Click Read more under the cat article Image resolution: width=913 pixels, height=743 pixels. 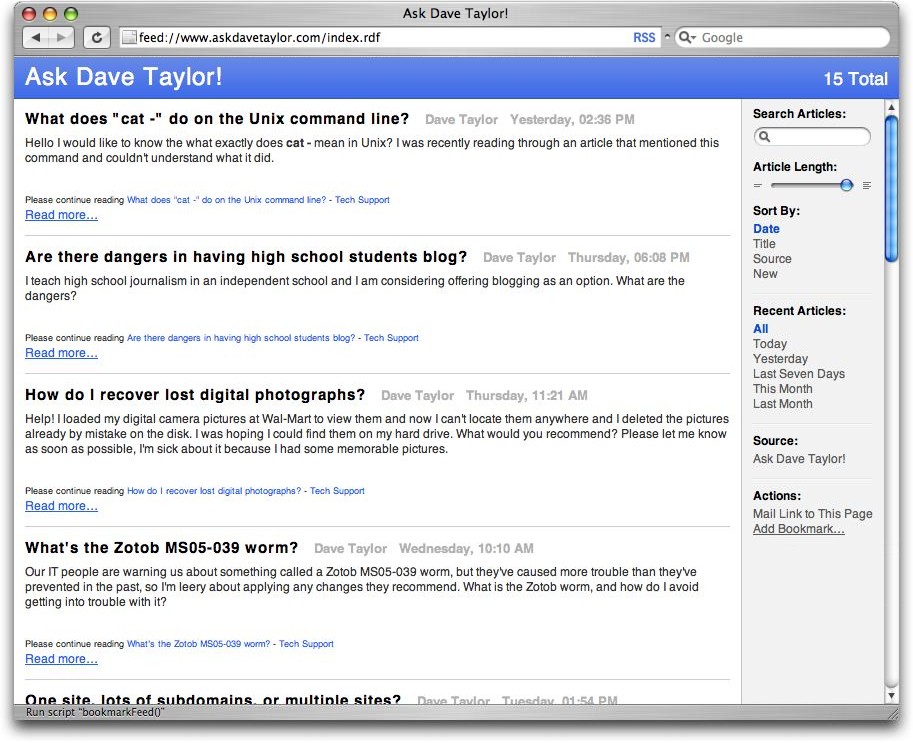pos(61,215)
